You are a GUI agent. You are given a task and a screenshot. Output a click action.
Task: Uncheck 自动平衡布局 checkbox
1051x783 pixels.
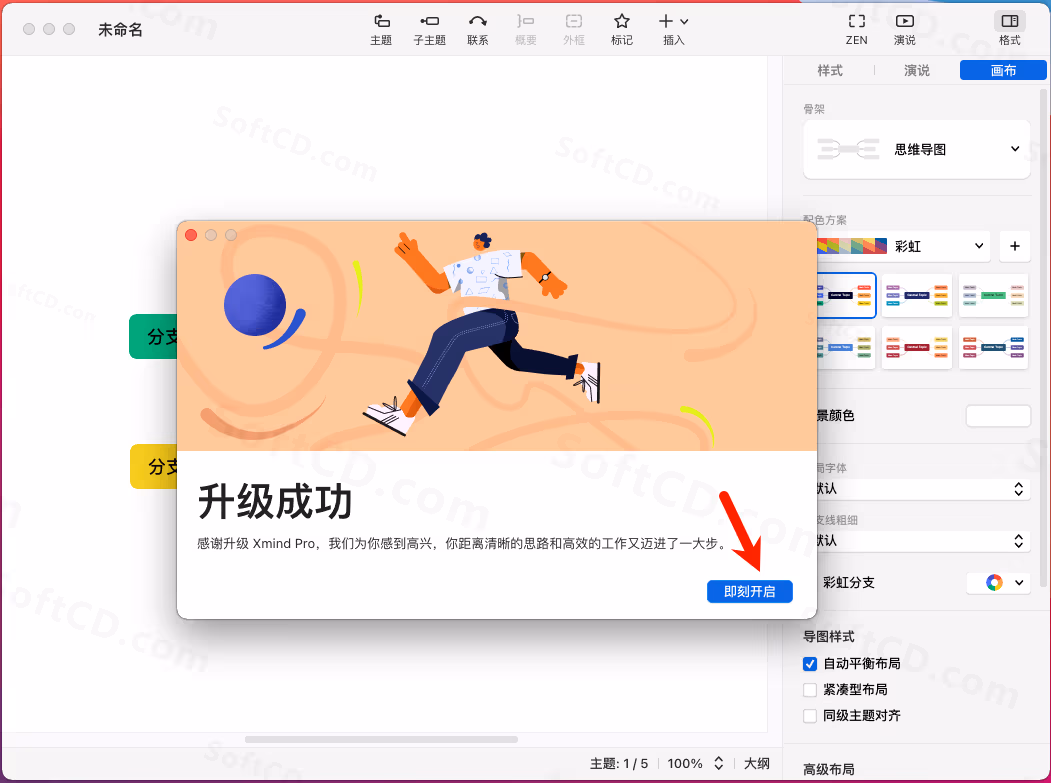pos(810,664)
